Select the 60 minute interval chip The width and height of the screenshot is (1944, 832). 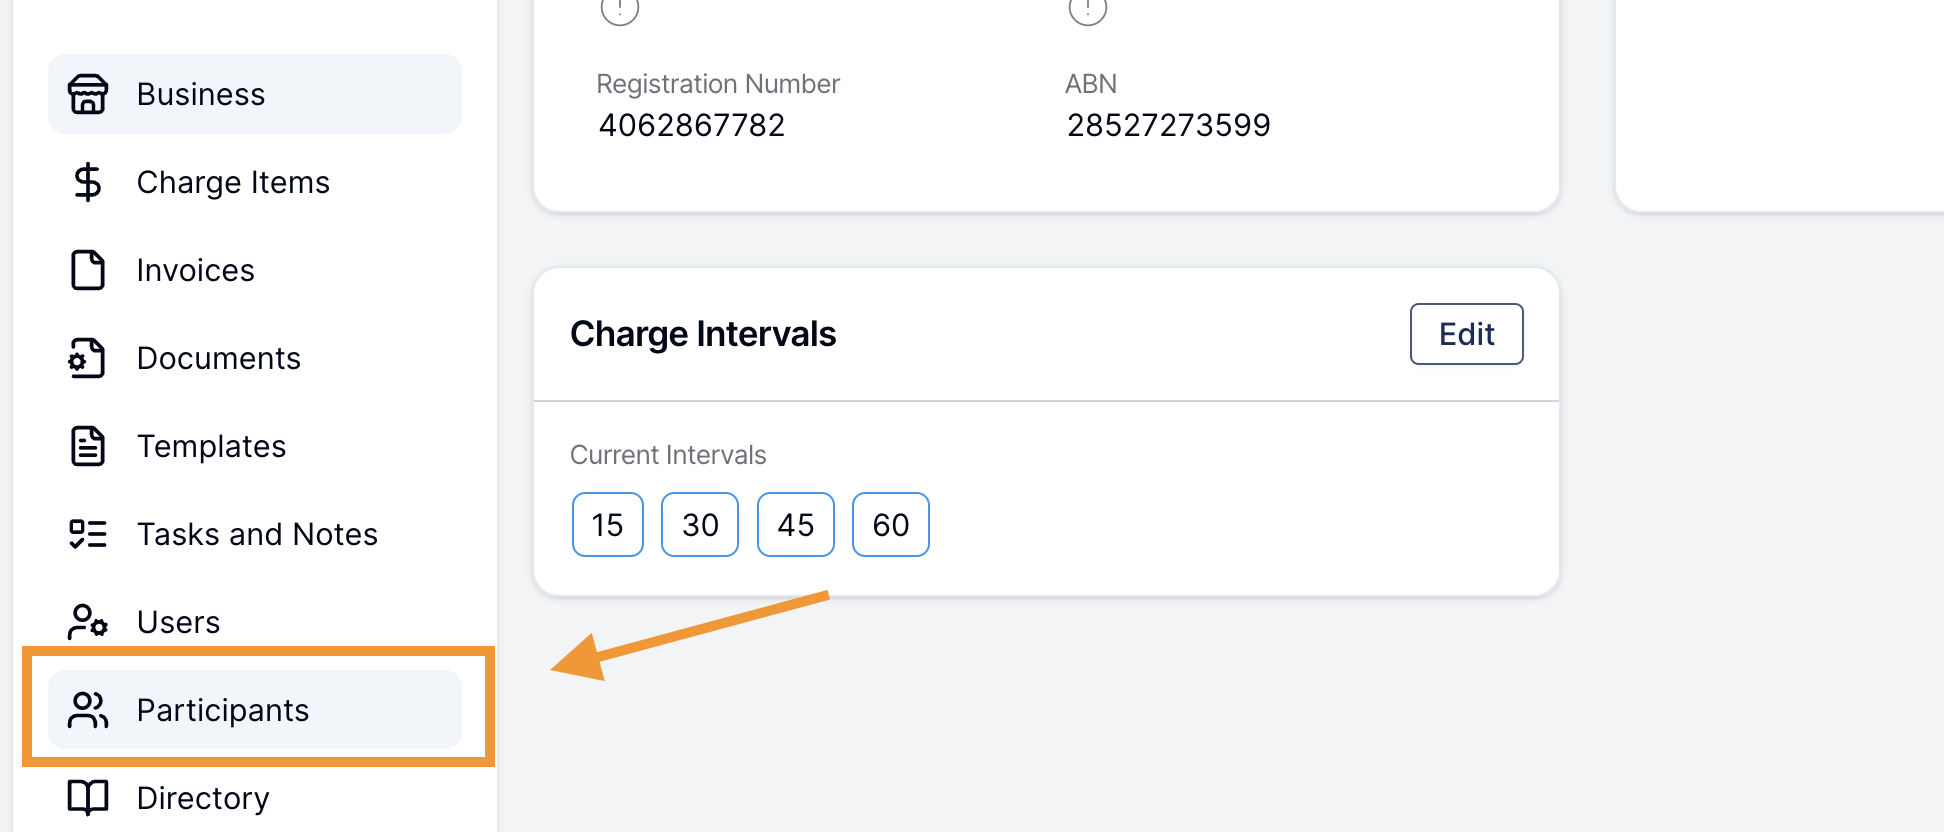(x=891, y=524)
